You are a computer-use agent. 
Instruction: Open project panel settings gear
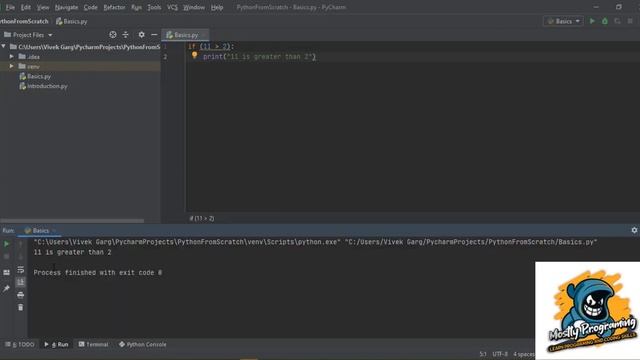[141, 35]
